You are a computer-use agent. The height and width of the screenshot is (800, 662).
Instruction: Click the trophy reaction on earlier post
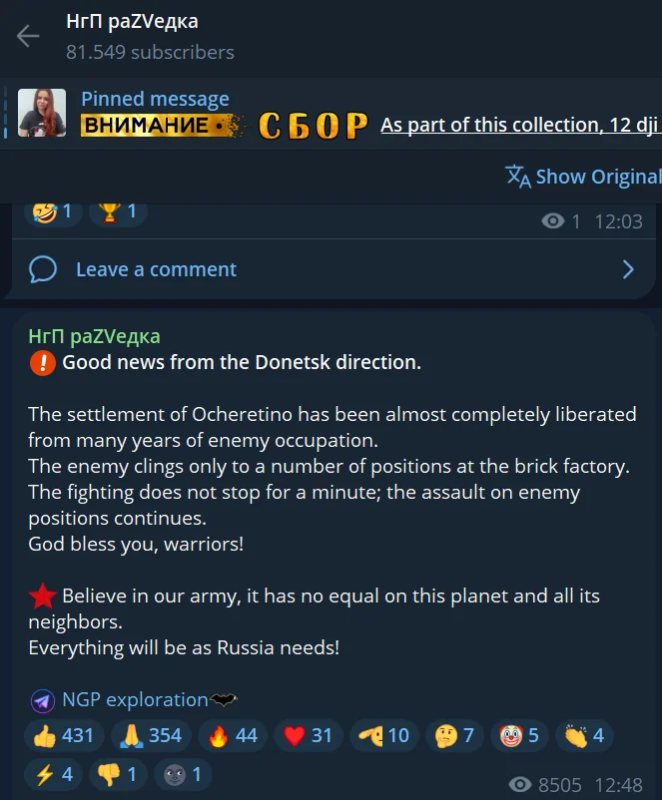[118, 211]
